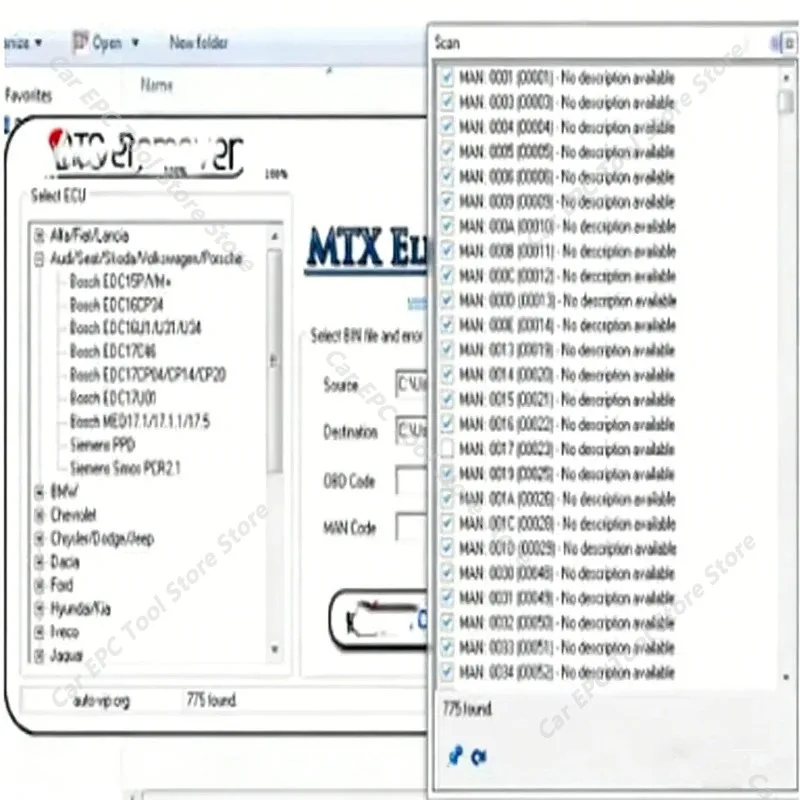Viewport: 800px width, 800px height.
Task: Click row text 'MAN: 000C (00012)'
Action: click(x=507, y=276)
